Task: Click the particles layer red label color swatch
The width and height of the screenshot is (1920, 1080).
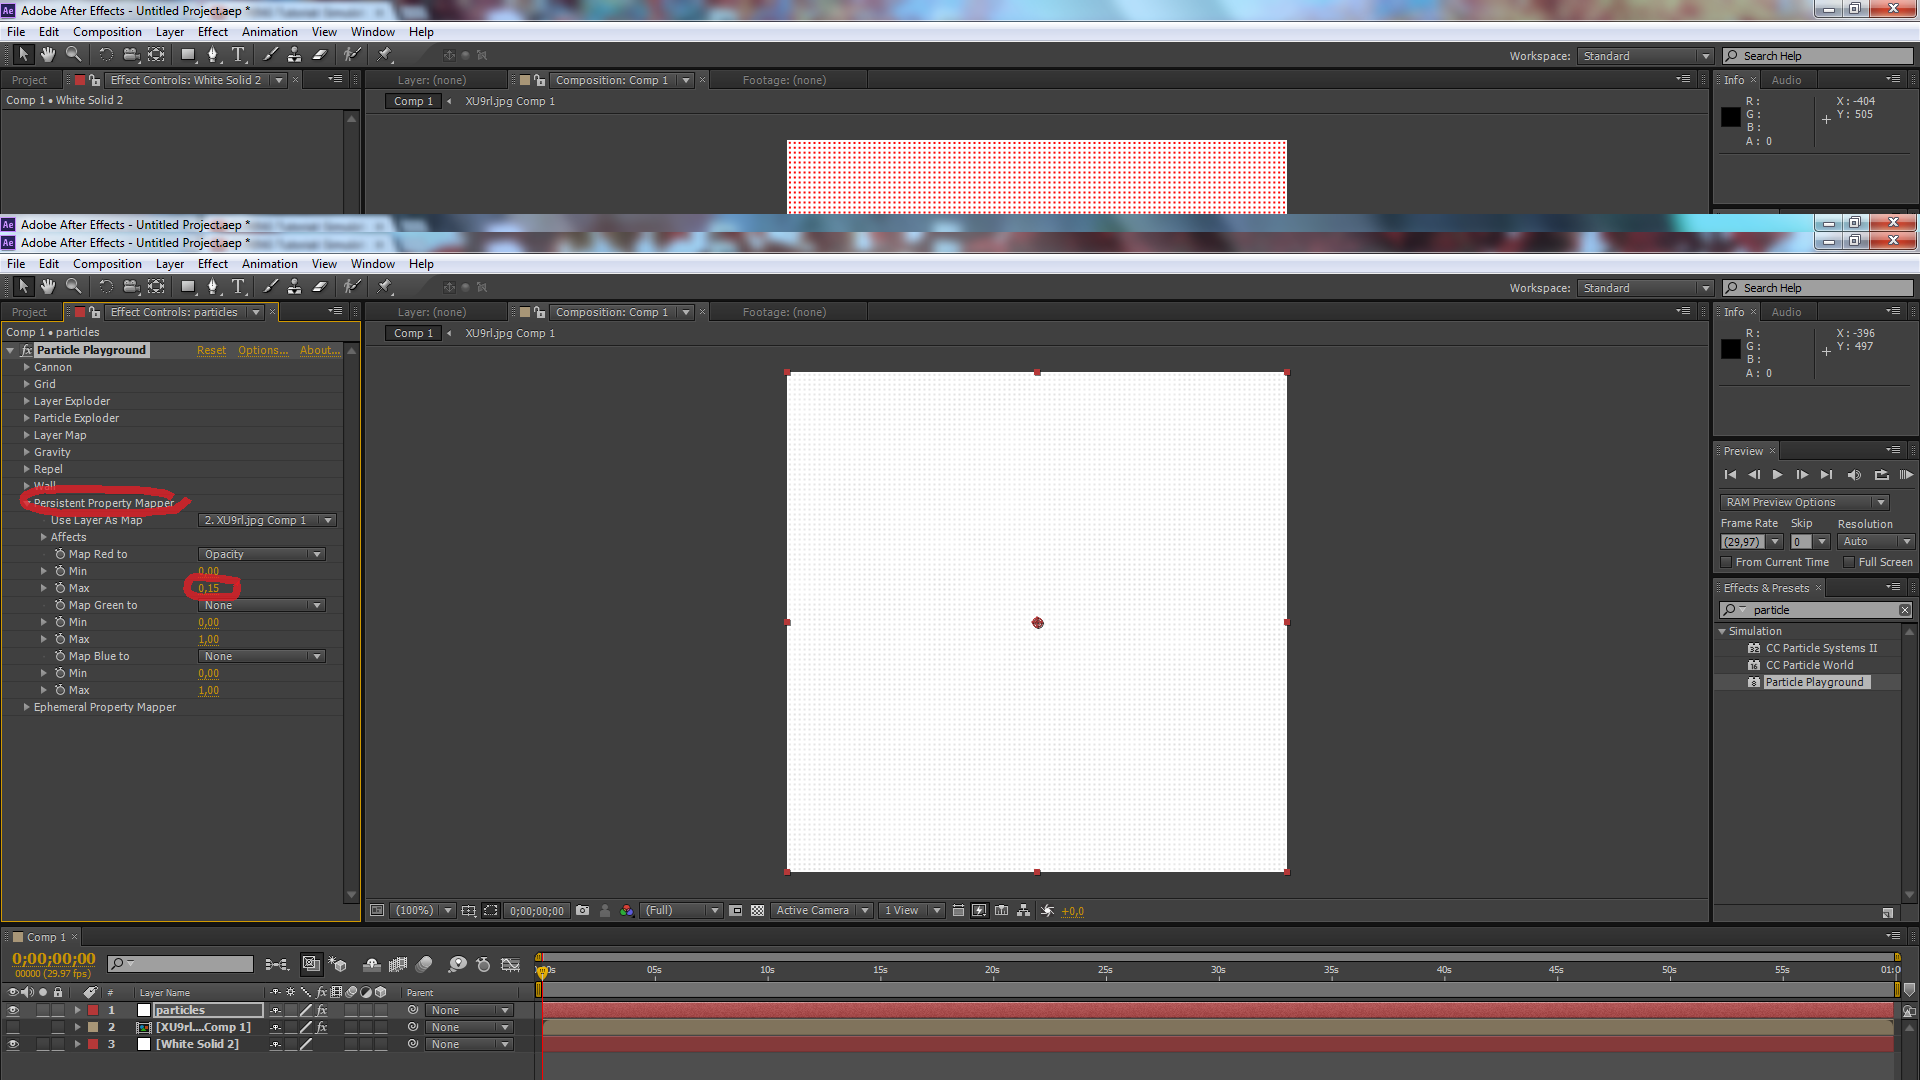Action: click(x=93, y=1011)
